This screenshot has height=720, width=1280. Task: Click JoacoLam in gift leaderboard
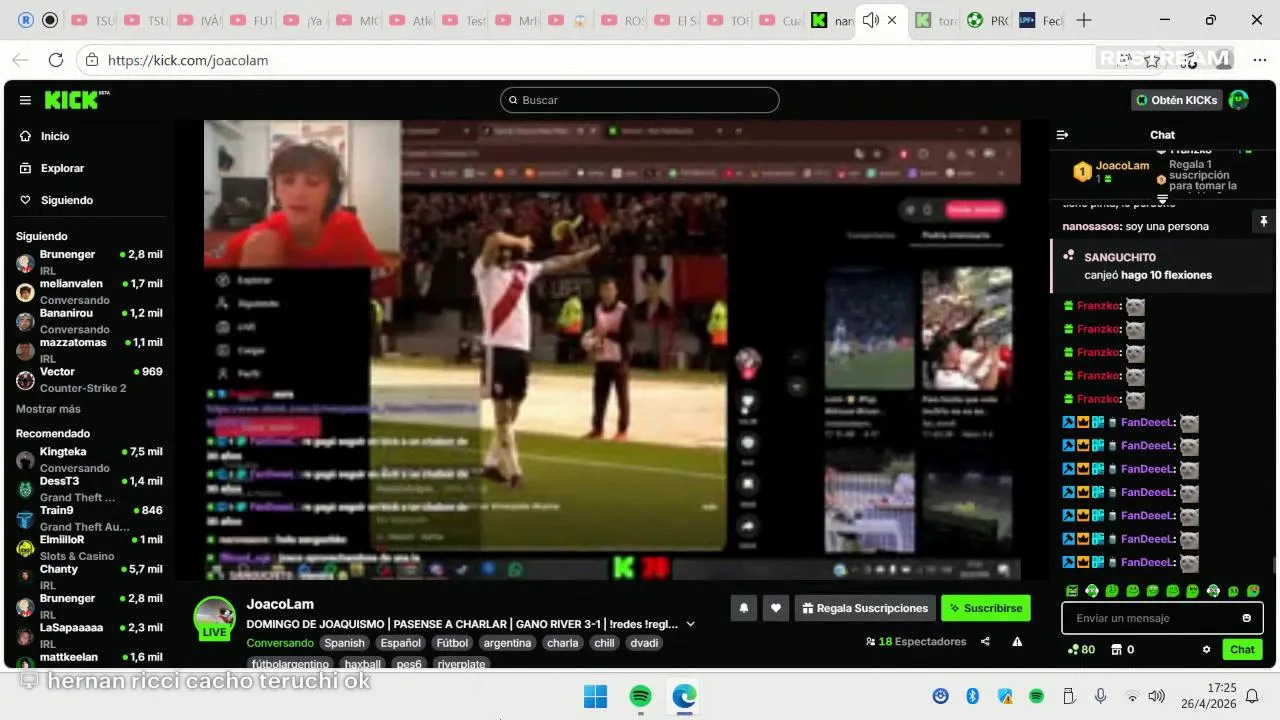point(1122,166)
